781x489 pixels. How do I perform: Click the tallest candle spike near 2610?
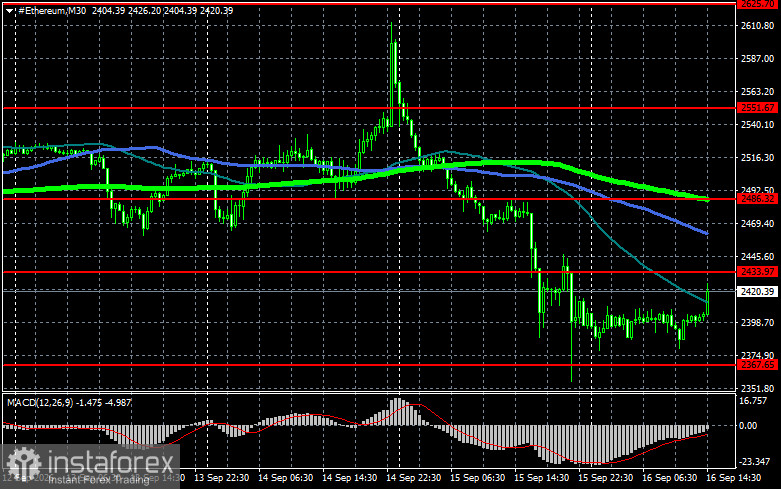[393, 75]
